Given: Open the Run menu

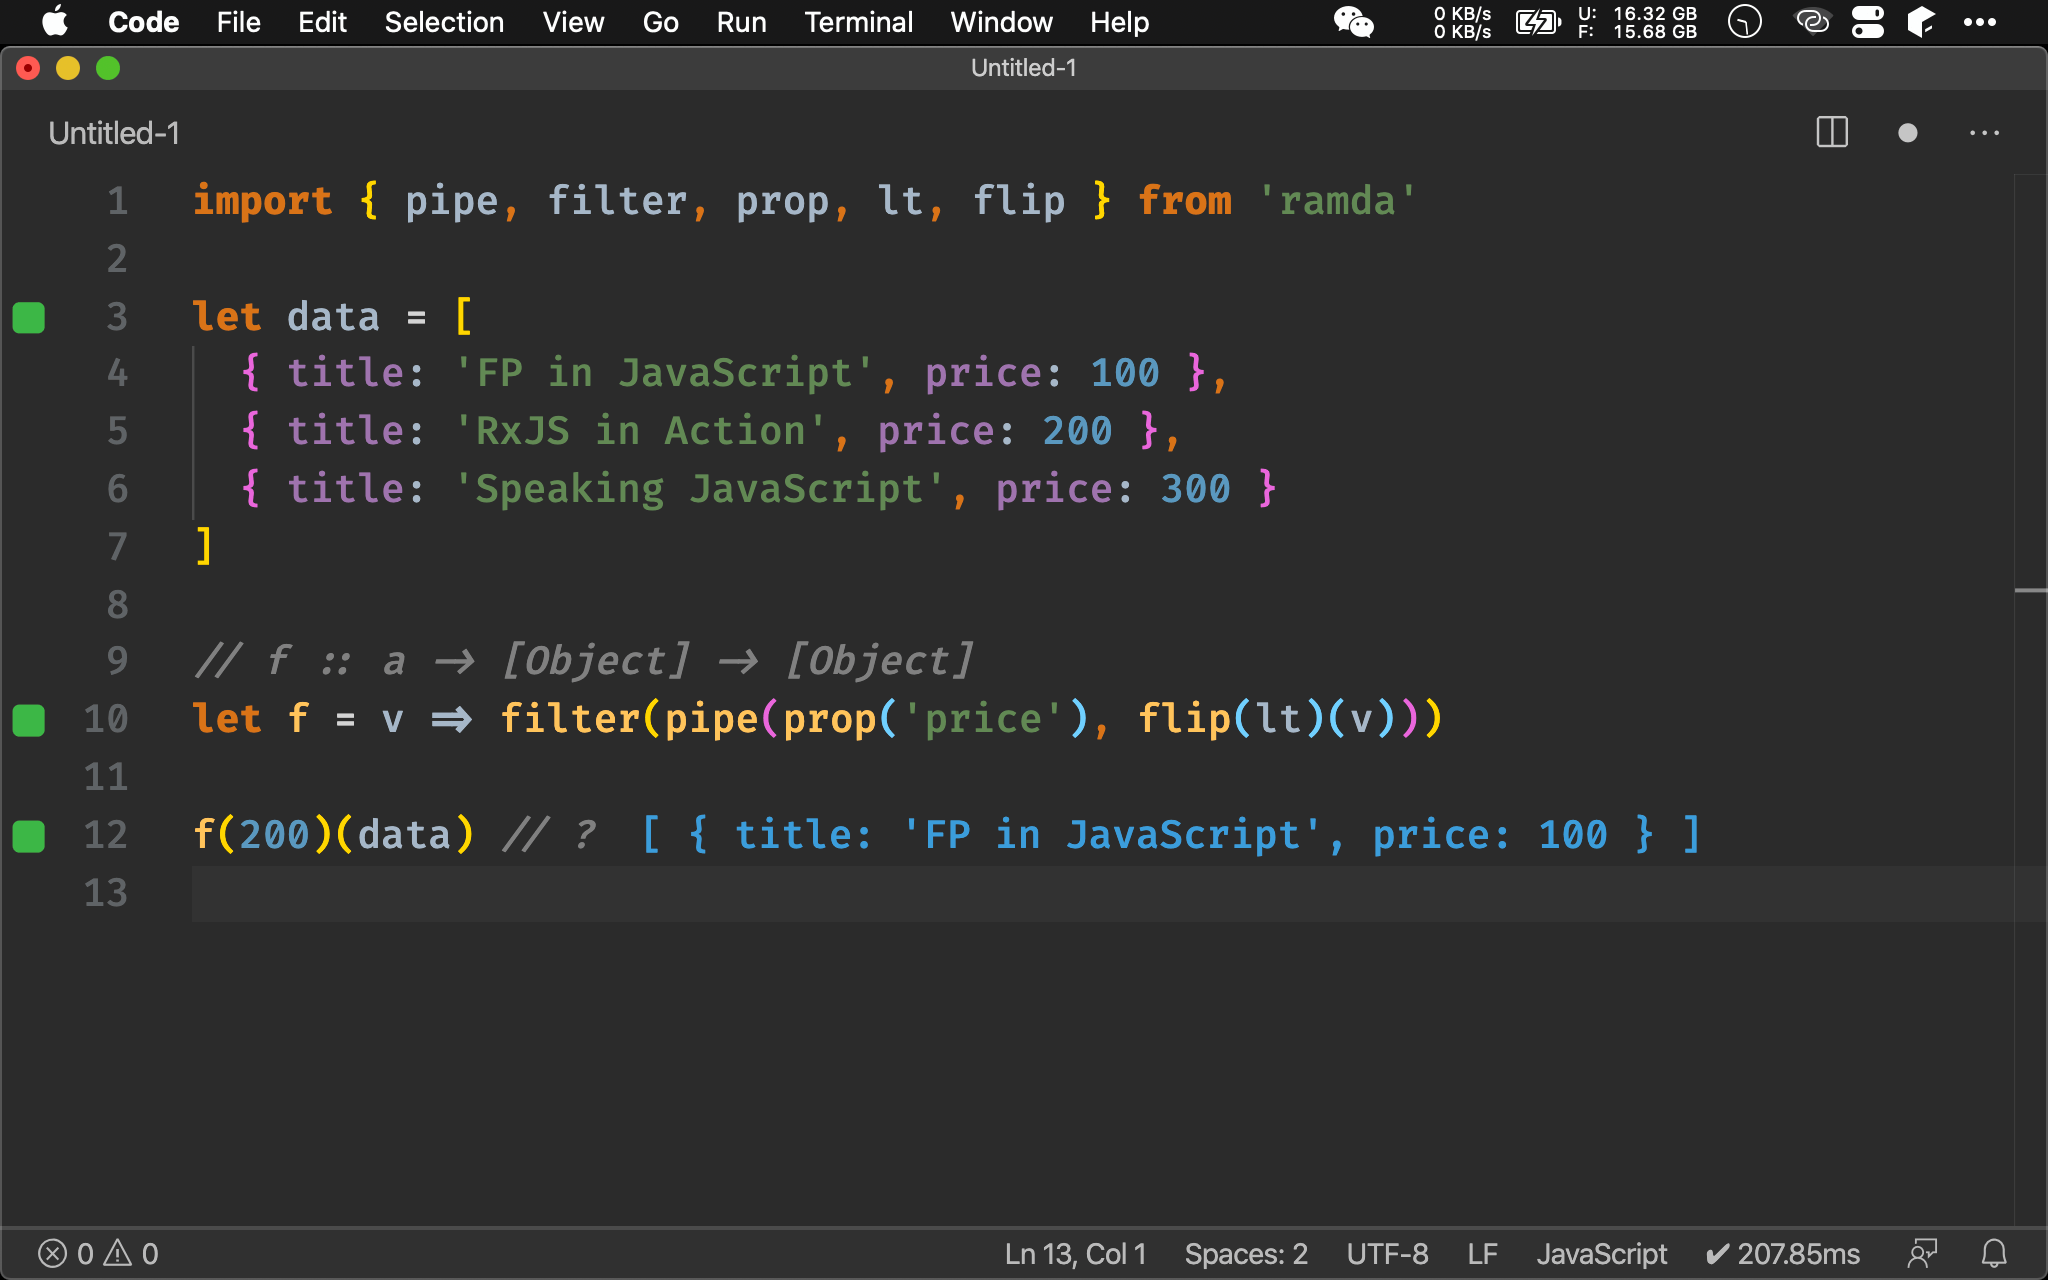Looking at the screenshot, I should pyautogui.click(x=741, y=22).
